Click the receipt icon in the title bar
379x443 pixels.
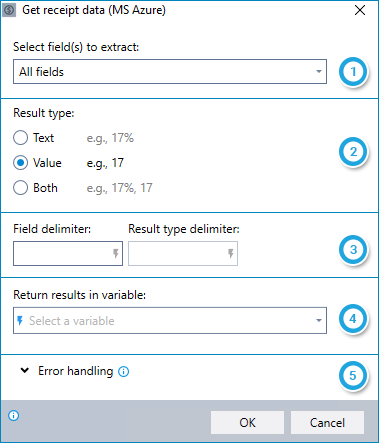pos(9,10)
